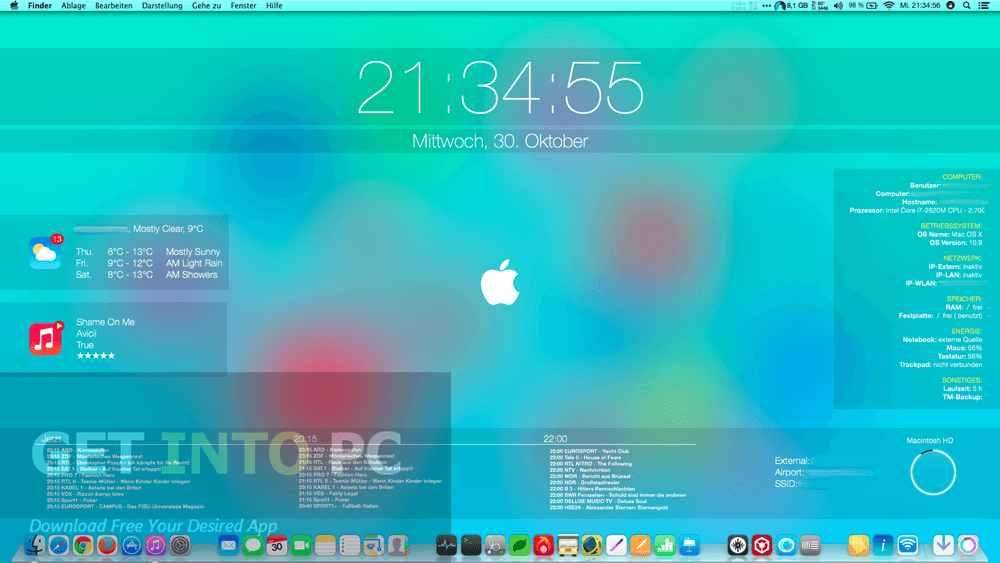Open System Preferences in the dock
The width and height of the screenshot is (1000, 563).
coord(180,545)
